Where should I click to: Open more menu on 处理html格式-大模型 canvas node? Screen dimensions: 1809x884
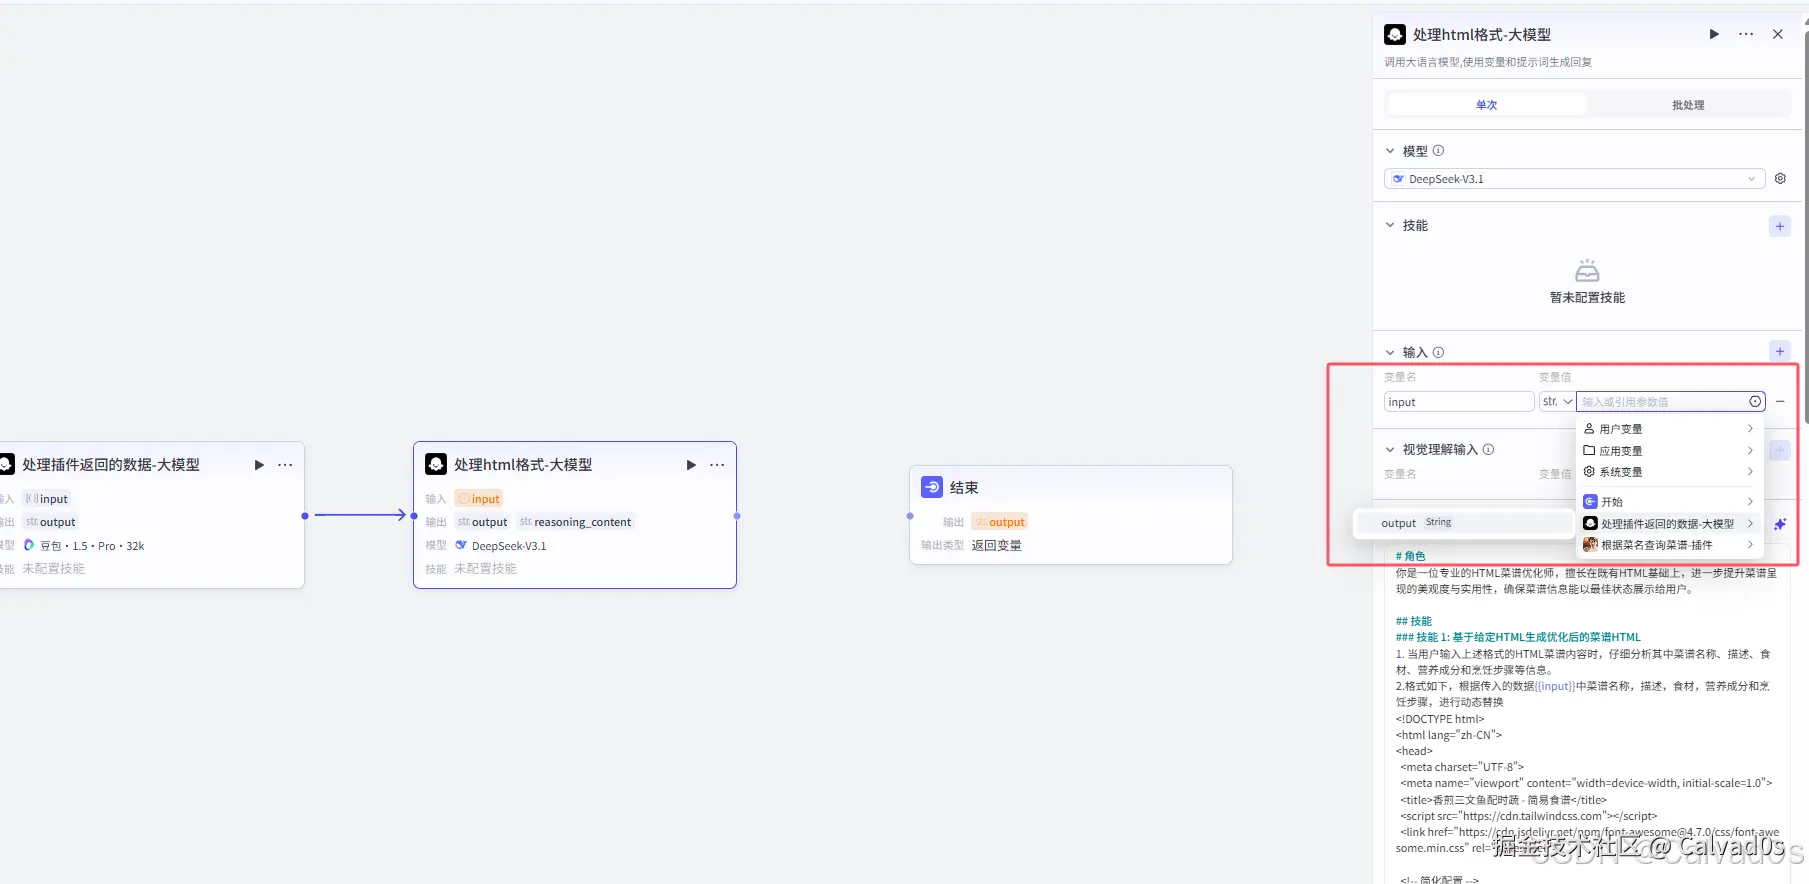pos(717,465)
